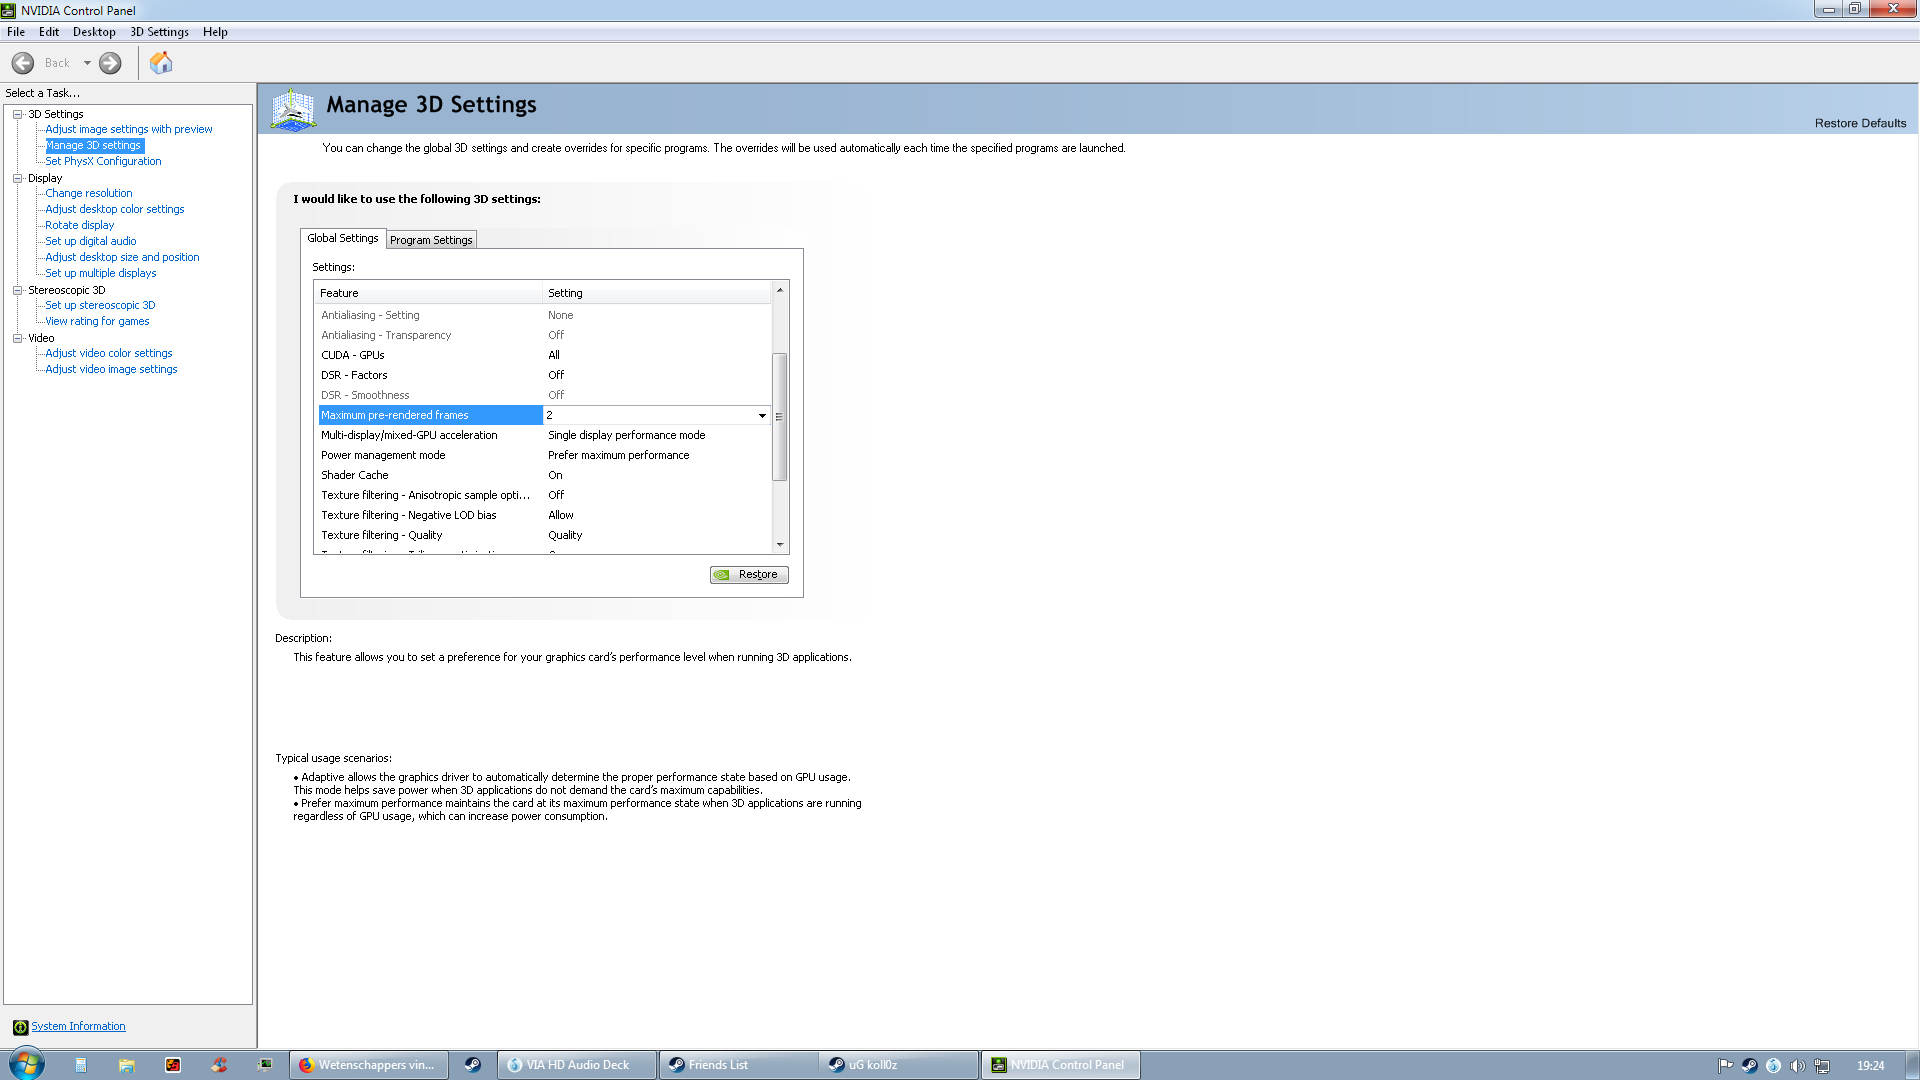Open Set up digital audio
Viewport: 1920px width, 1080px height.
(x=90, y=241)
